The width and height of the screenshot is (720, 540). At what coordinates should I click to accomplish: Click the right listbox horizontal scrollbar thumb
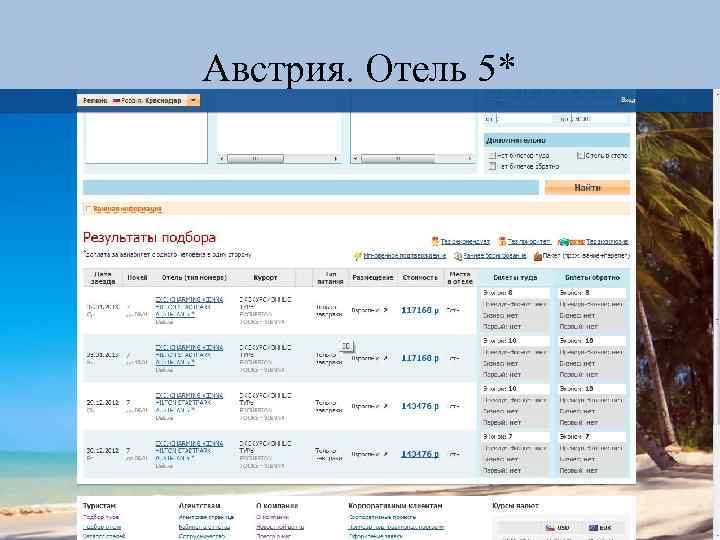coord(398,158)
